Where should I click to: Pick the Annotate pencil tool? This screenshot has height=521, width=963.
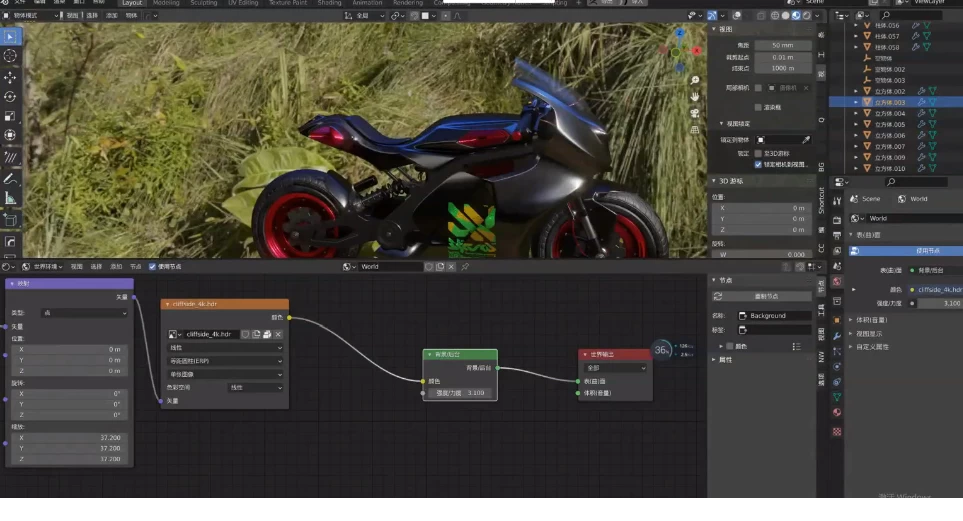pos(10,178)
